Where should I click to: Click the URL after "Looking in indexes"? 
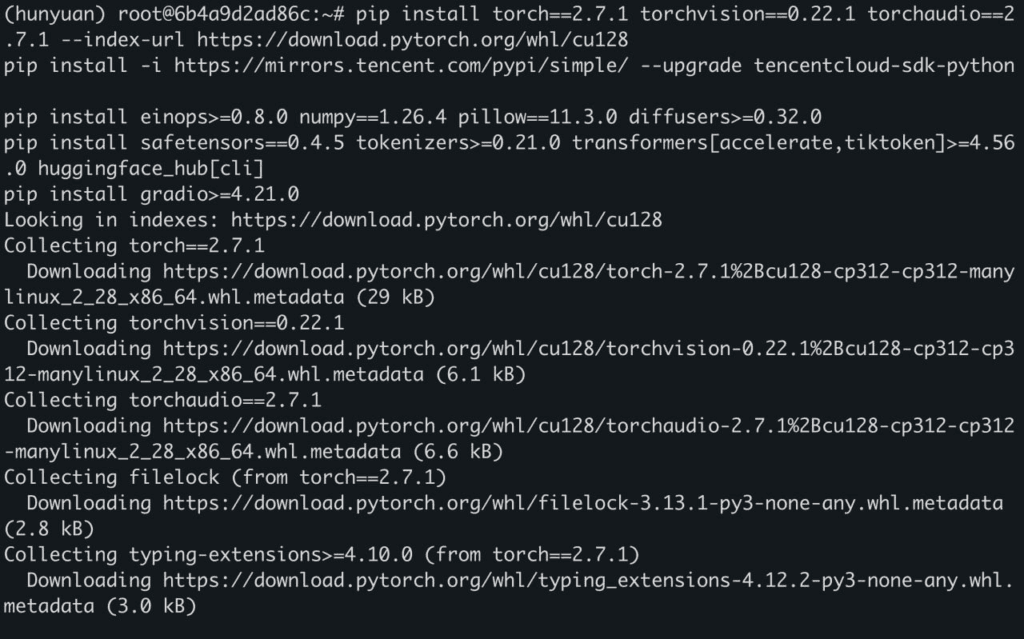click(x=446, y=219)
